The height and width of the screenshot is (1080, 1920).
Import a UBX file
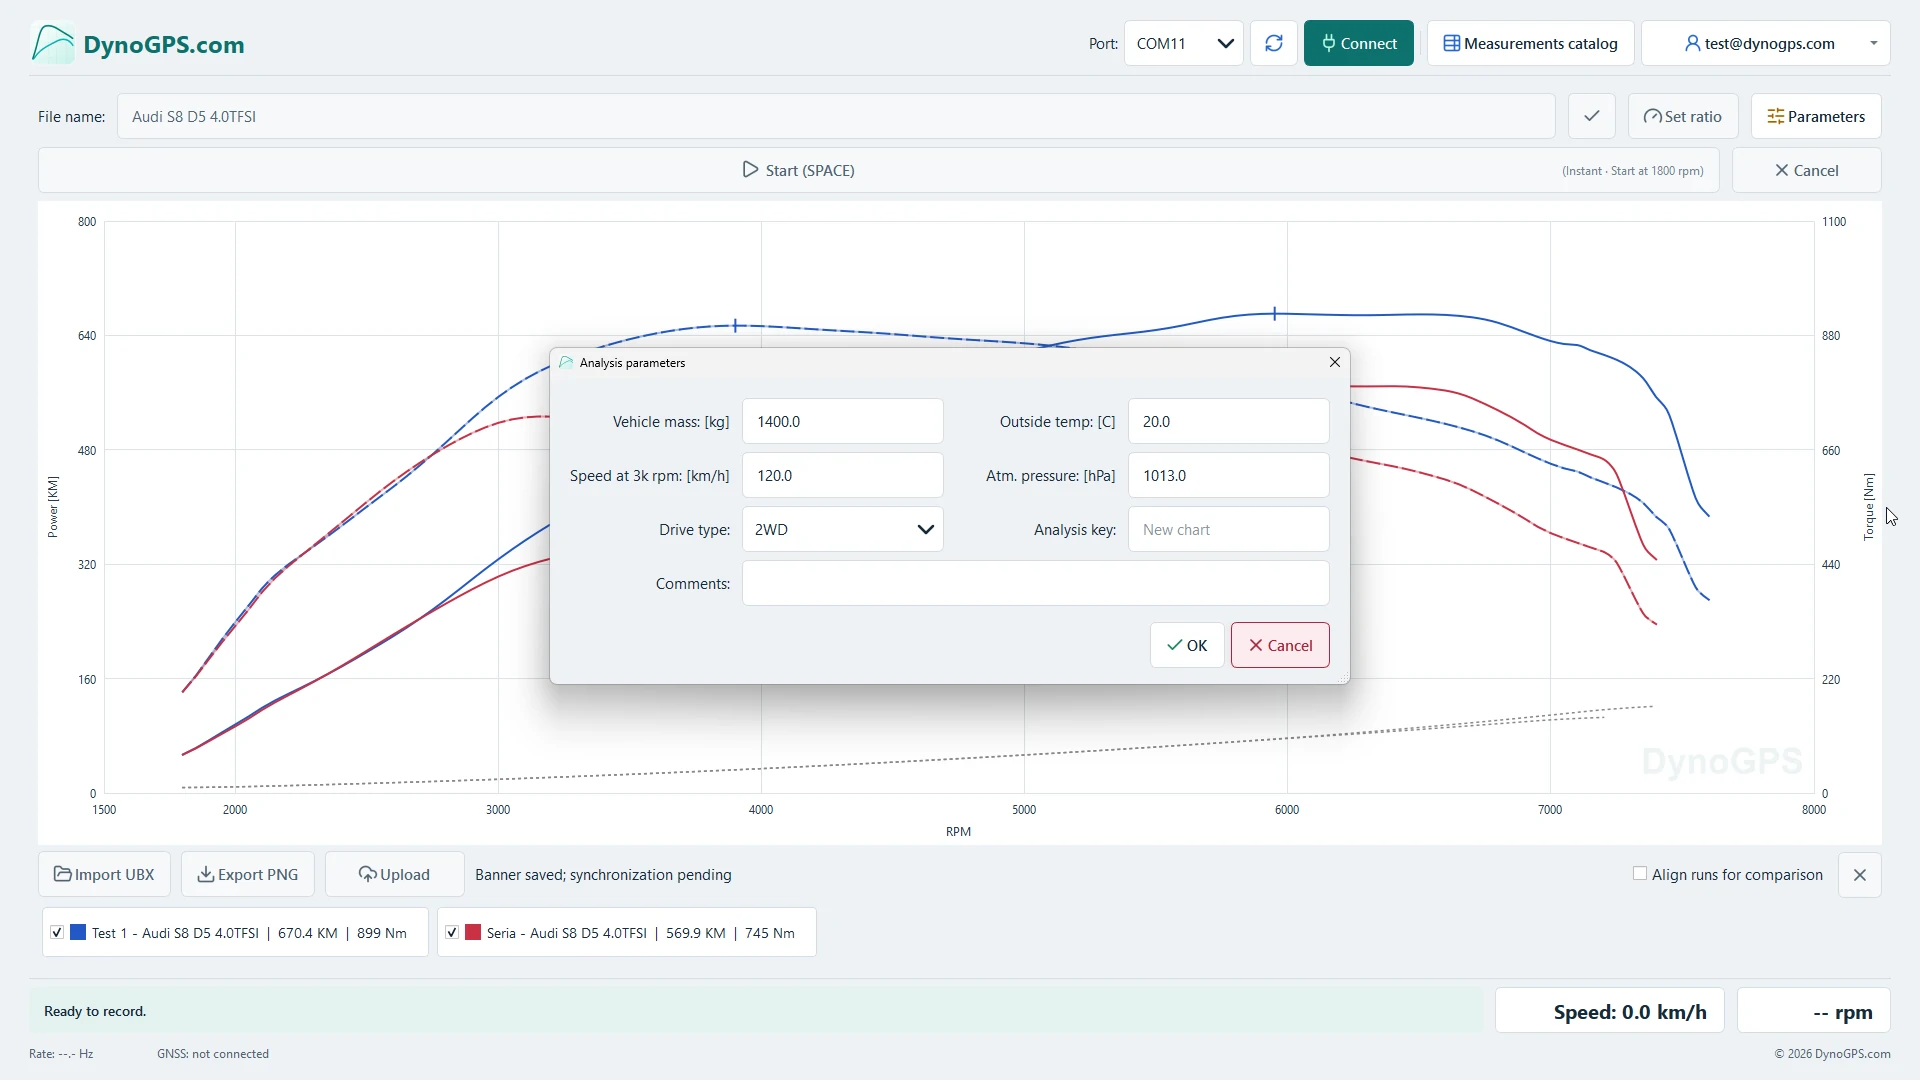104,875
